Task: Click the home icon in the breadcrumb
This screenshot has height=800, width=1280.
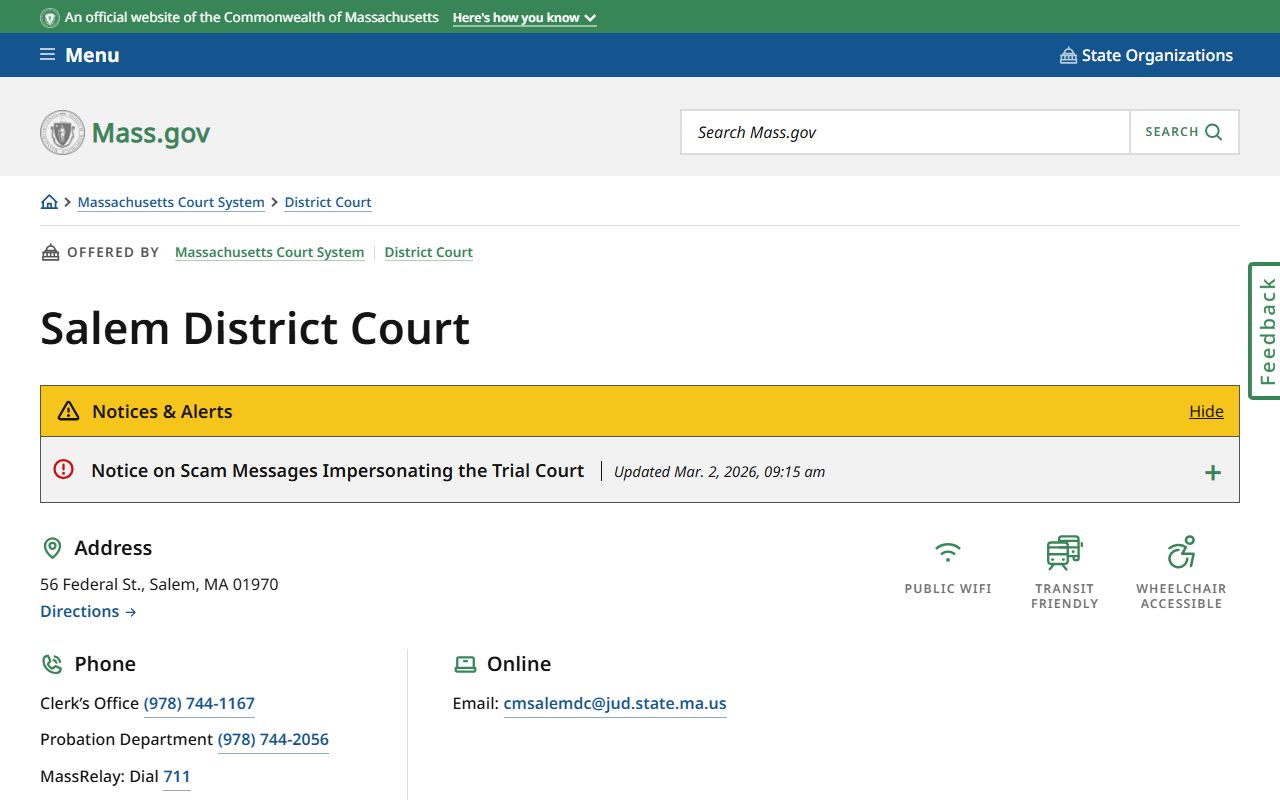Action: (x=49, y=202)
